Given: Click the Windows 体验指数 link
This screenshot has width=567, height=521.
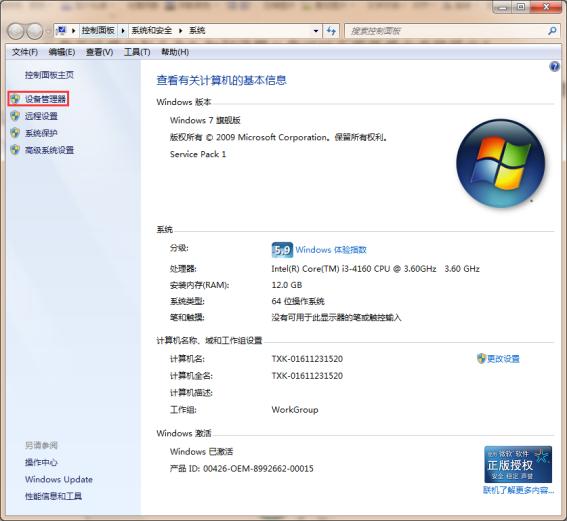Looking at the screenshot, I should (x=331, y=250).
